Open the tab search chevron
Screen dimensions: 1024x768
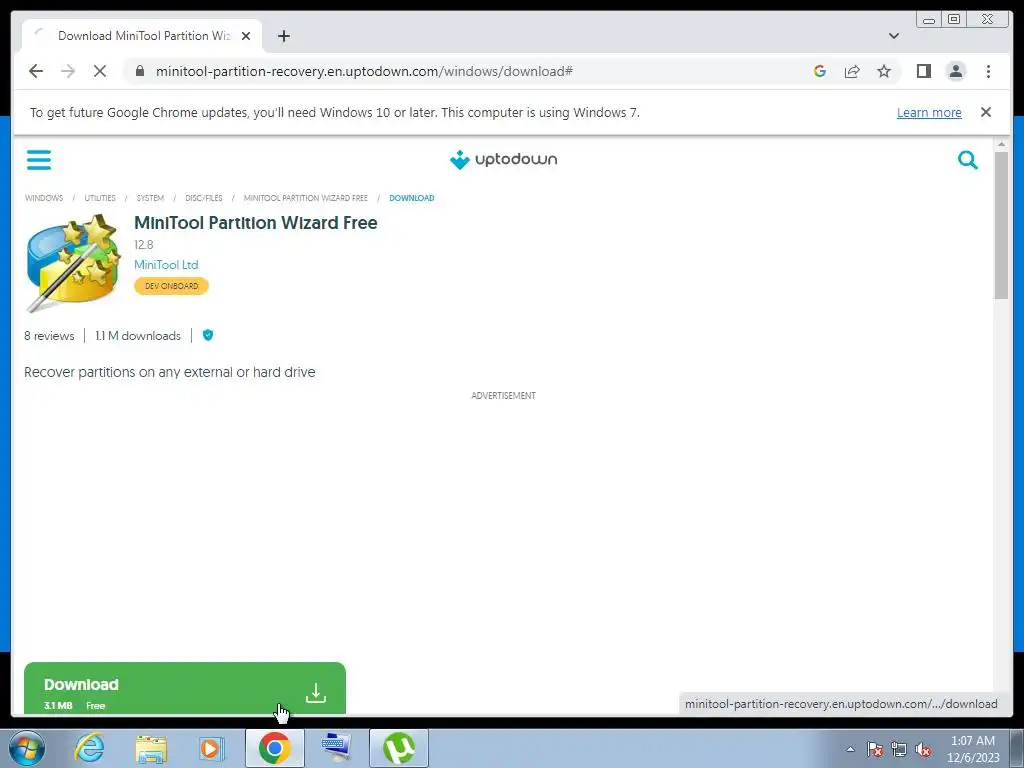[x=893, y=36]
